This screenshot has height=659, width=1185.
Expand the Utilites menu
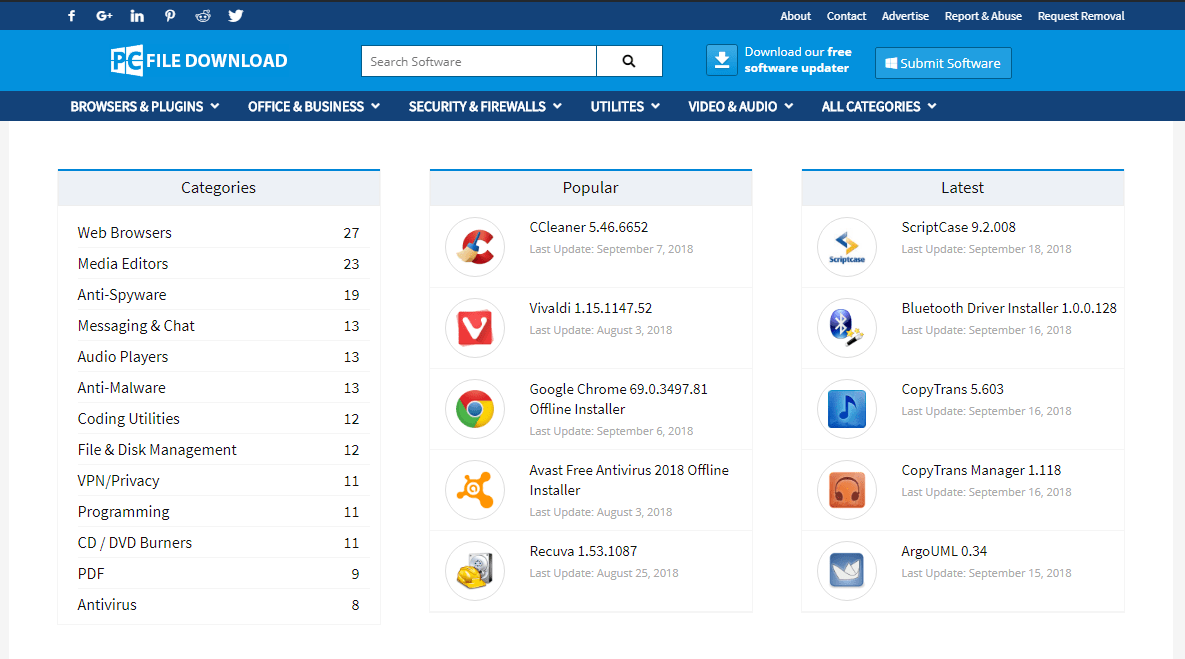[625, 107]
